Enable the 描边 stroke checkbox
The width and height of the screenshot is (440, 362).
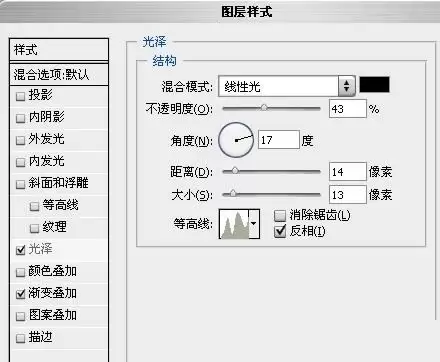tap(20, 338)
